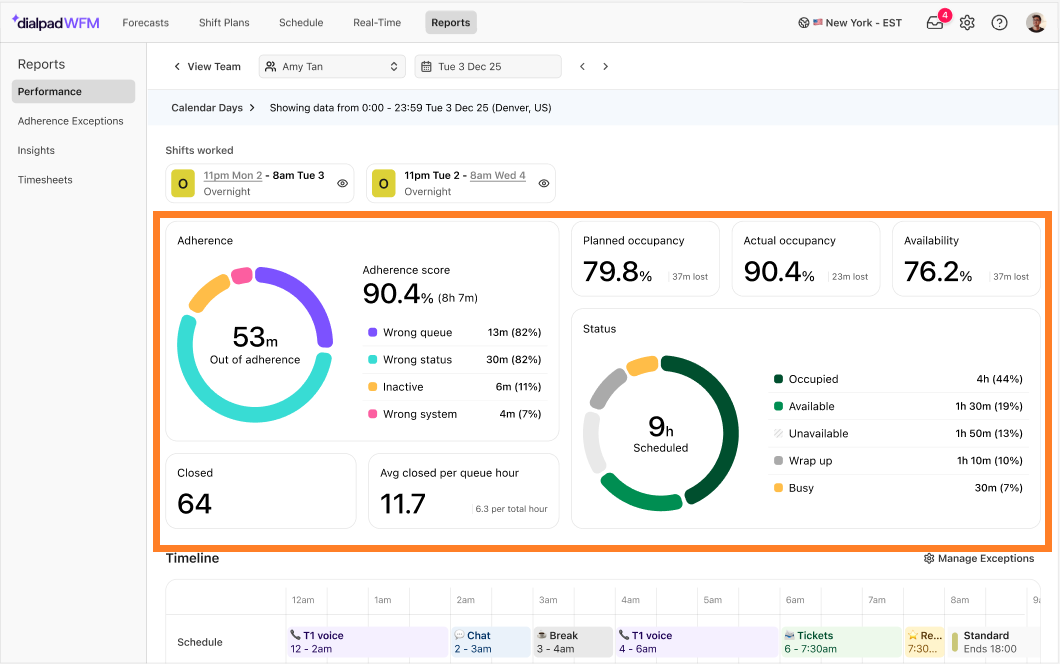Select Performance in the Reports sidebar

(73, 91)
